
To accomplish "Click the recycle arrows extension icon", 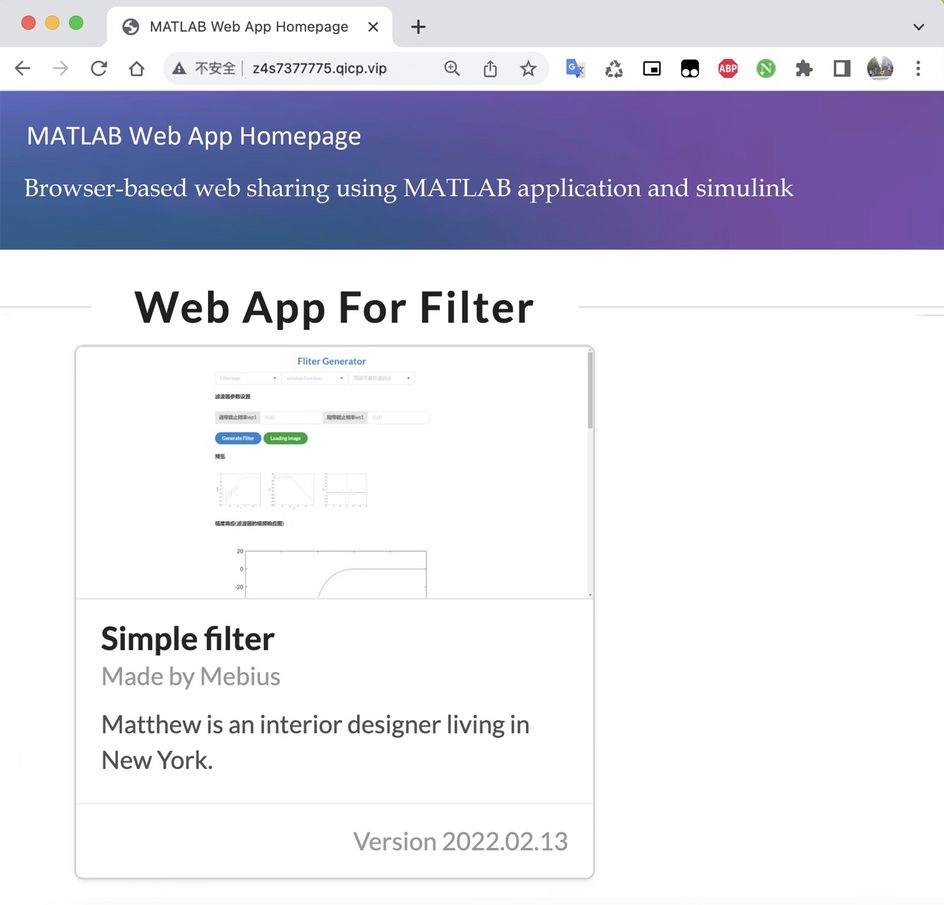I will (614, 68).
